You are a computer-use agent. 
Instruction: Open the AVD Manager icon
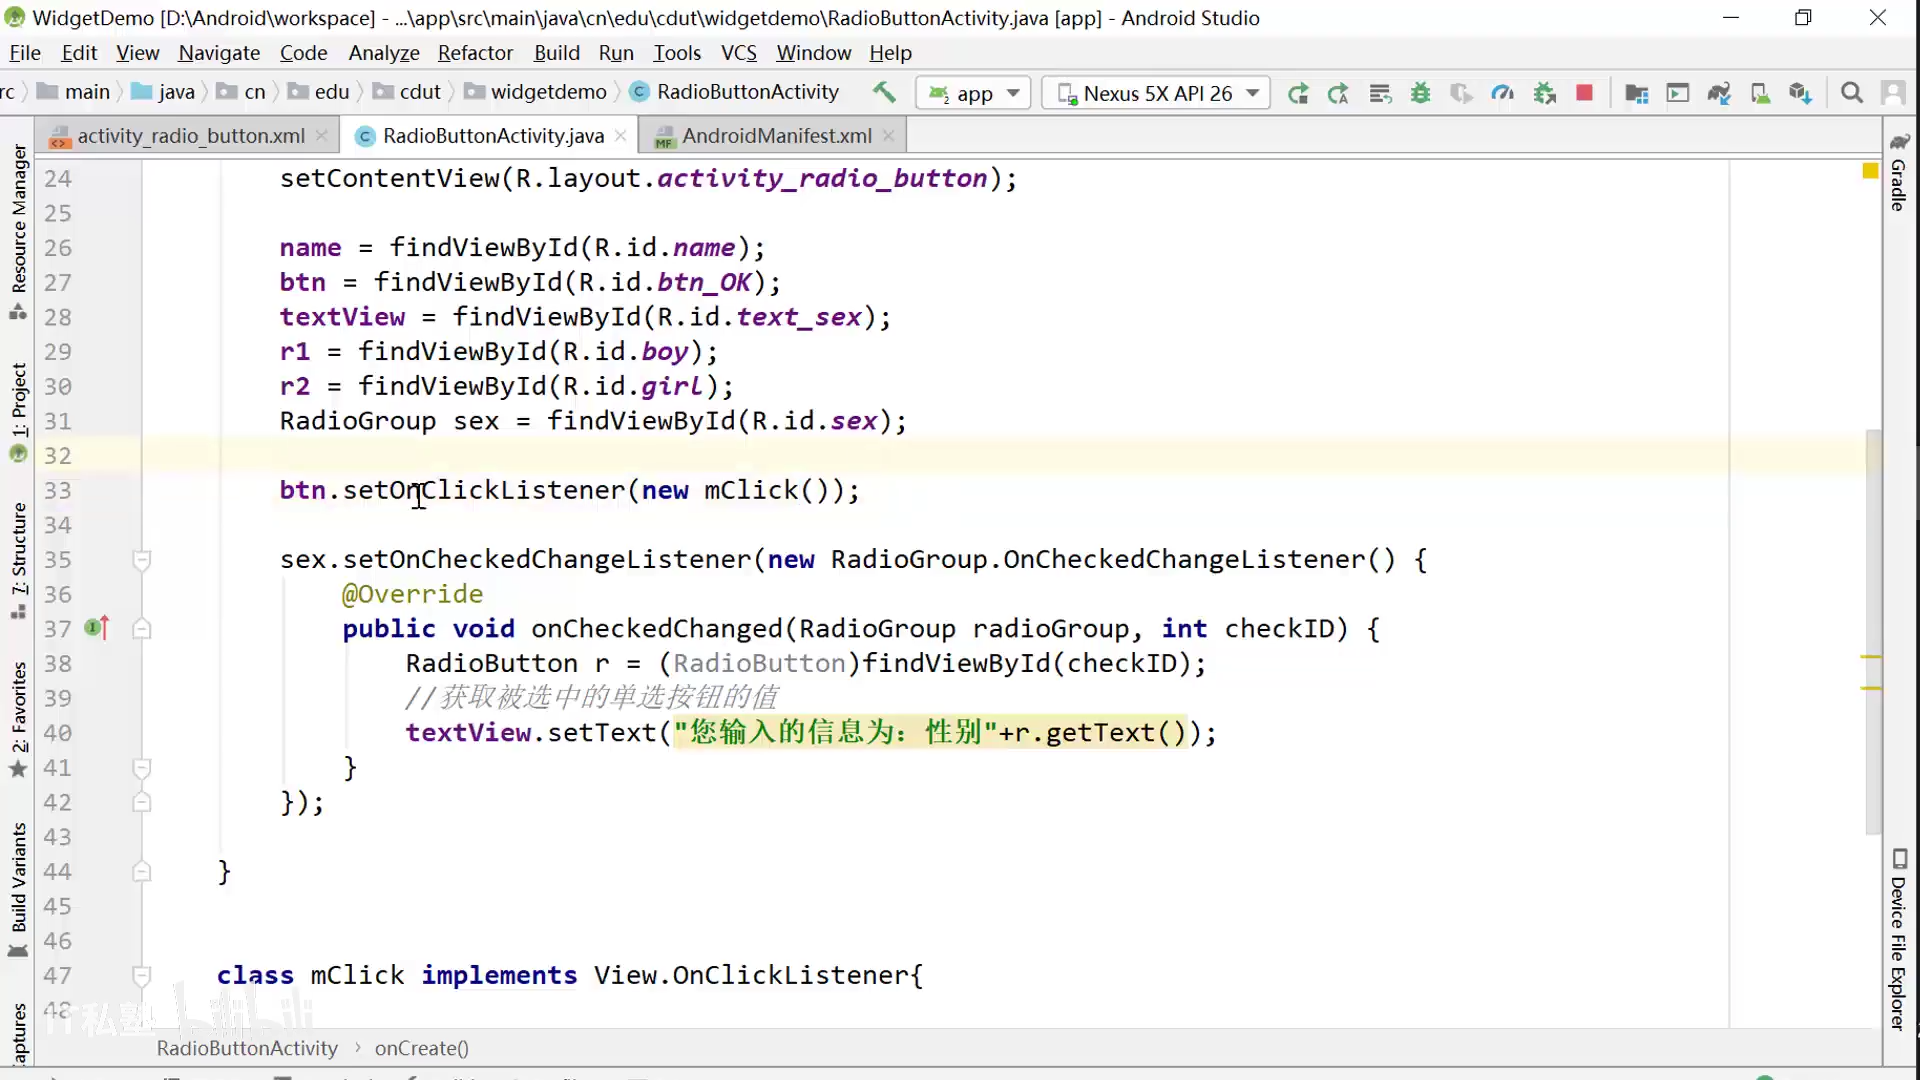click(1760, 93)
